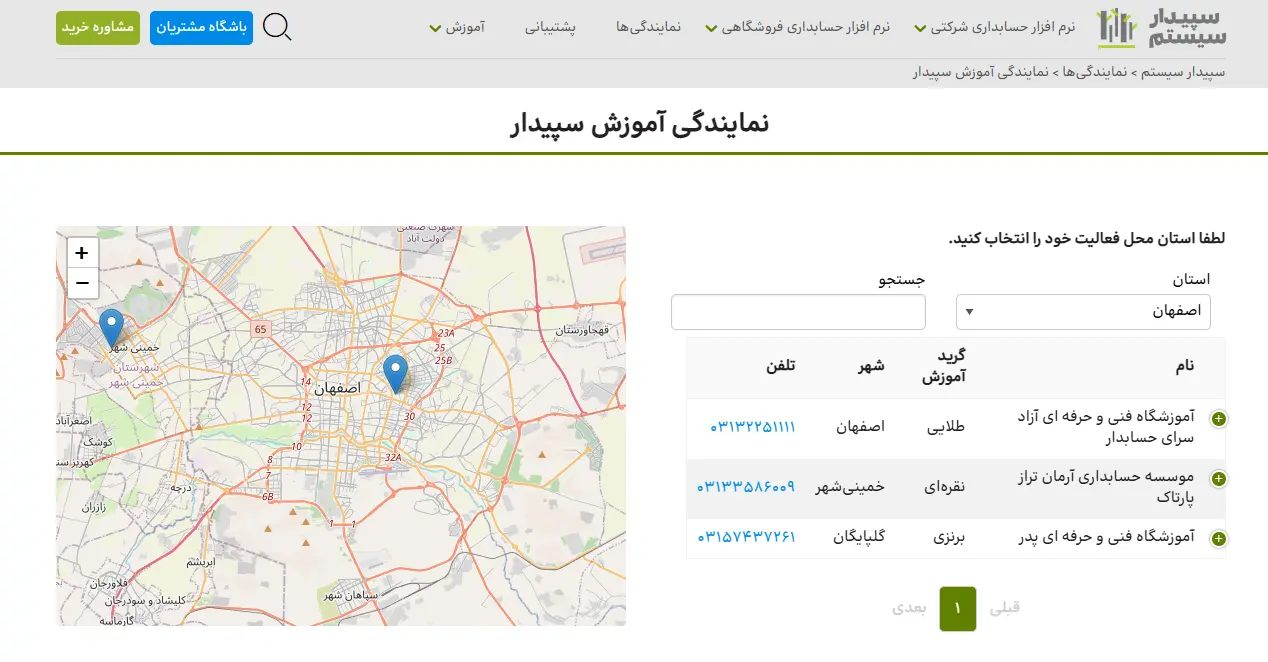Sort by the تلفن column header

click(780, 366)
